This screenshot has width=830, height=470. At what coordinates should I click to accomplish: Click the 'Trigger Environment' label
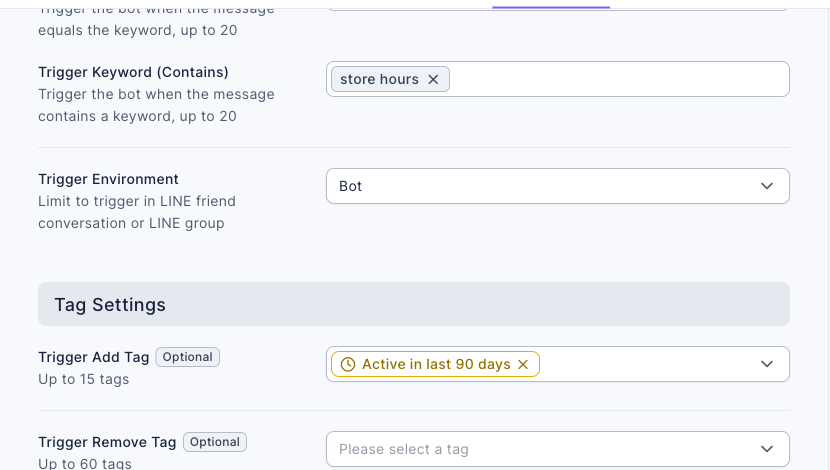pyautogui.click(x=108, y=179)
